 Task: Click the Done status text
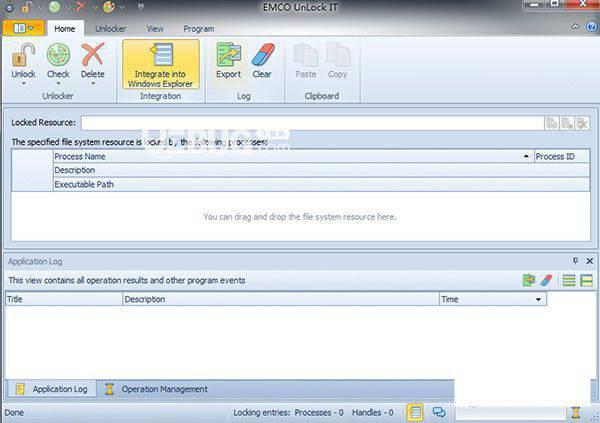pyautogui.click(x=14, y=413)
